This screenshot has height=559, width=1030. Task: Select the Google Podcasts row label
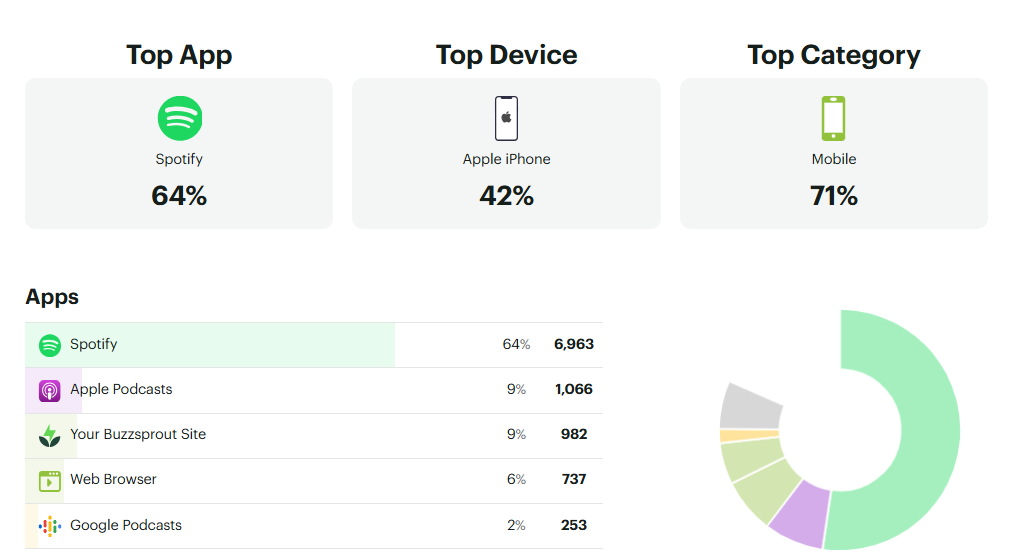126,525
